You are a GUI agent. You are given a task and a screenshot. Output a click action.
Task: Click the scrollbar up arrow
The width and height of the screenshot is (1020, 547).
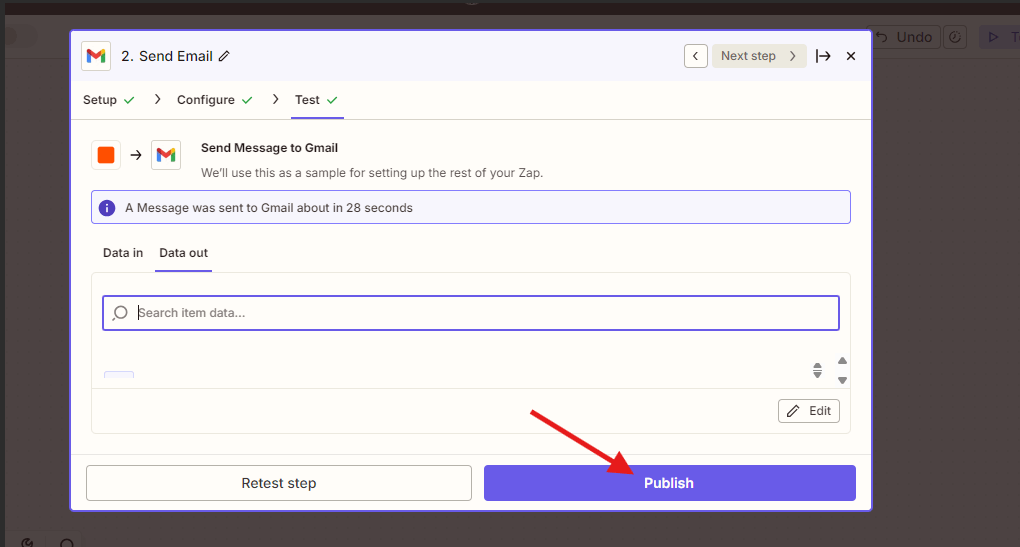(842, 360)
